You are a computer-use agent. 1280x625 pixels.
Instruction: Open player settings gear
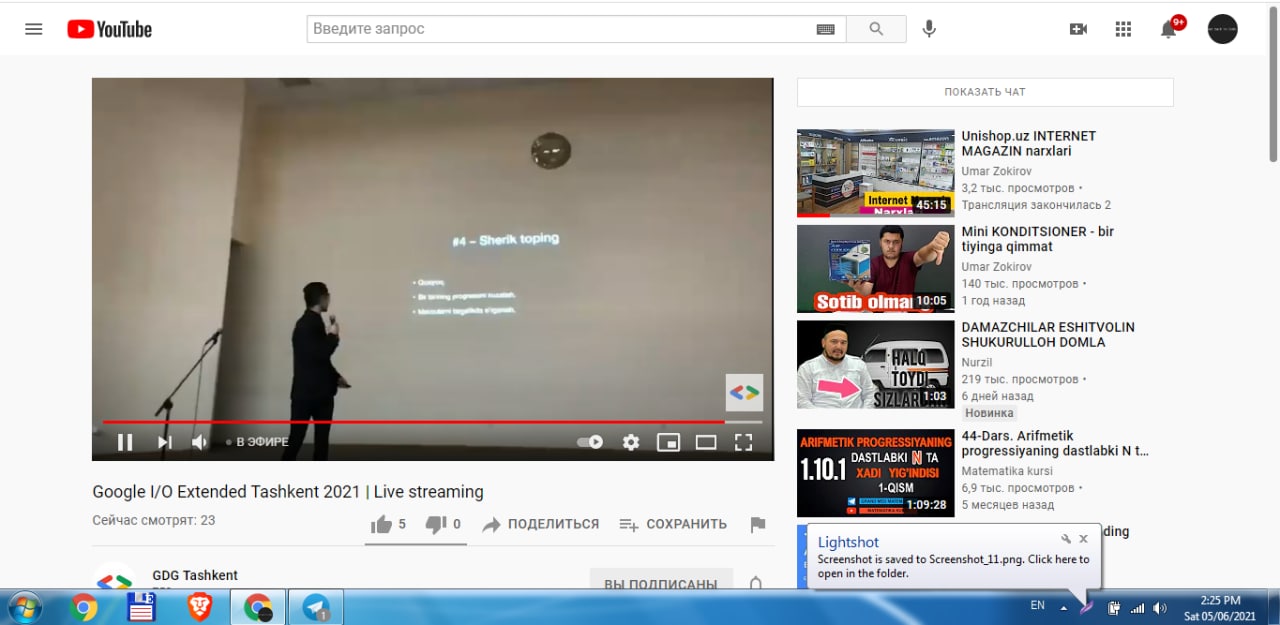tap(631, 442)
